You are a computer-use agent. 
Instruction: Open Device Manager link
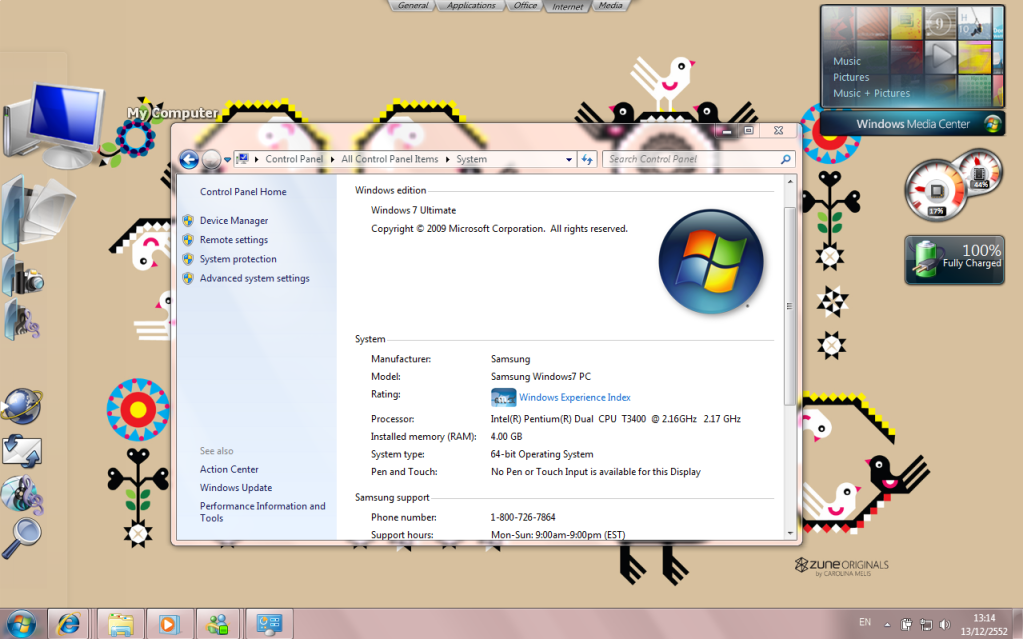click(234, 221)
